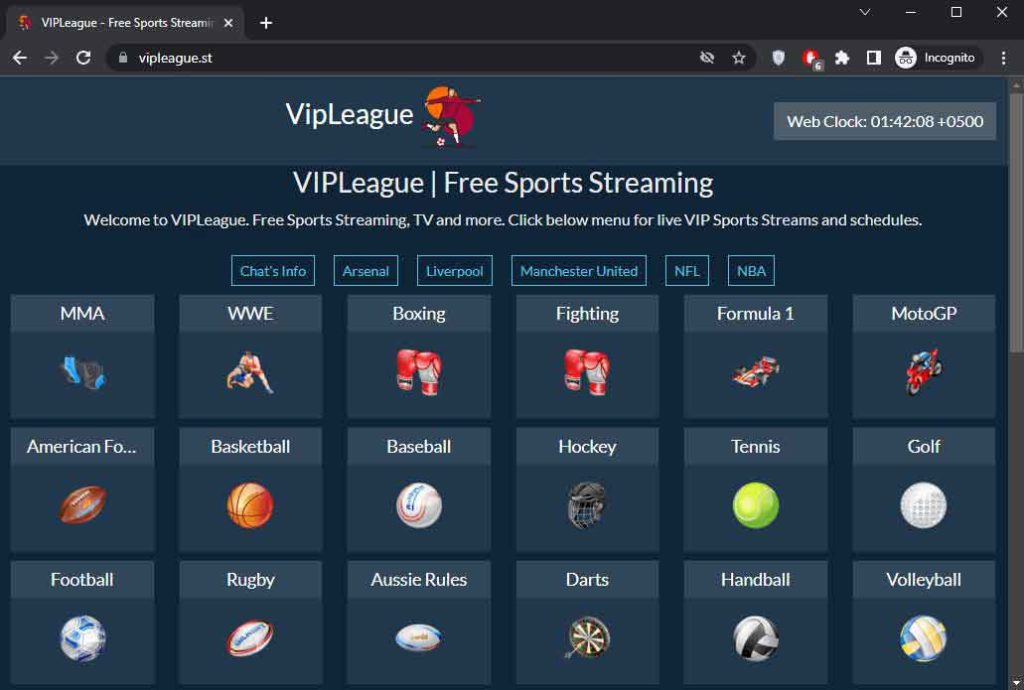
Task: Open the extensions puzzle-piece menu
Action: click(842, 58)
